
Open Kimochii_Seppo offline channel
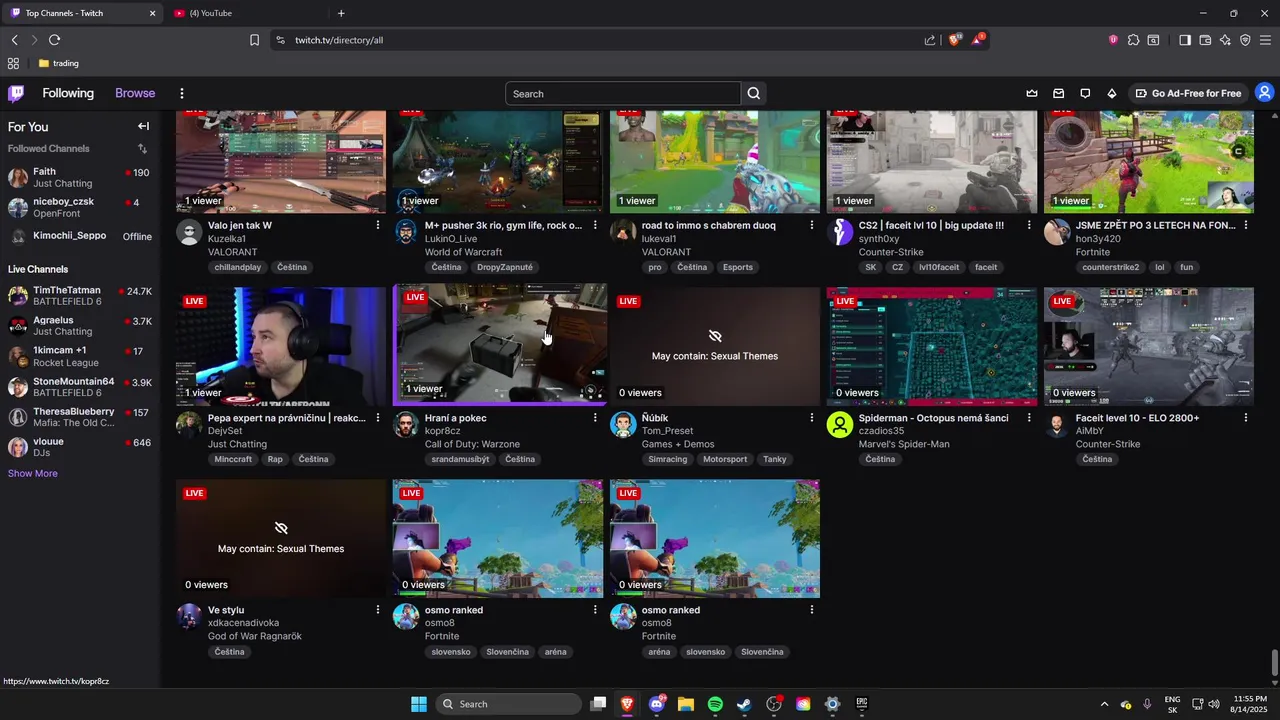80,236
